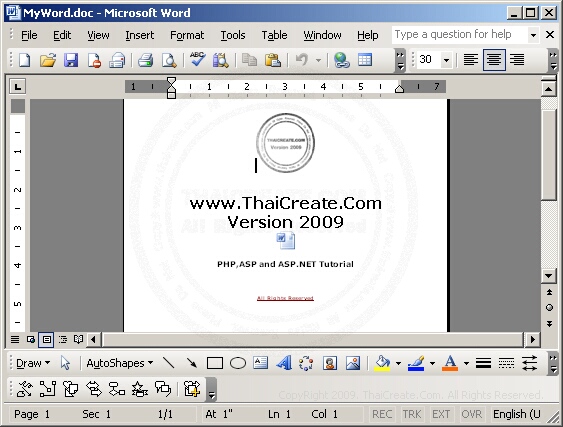Insert Hyperlink globe icon
Image resolution: width=563 pixels, height=427 pixels.
click(x=341, y=60)
